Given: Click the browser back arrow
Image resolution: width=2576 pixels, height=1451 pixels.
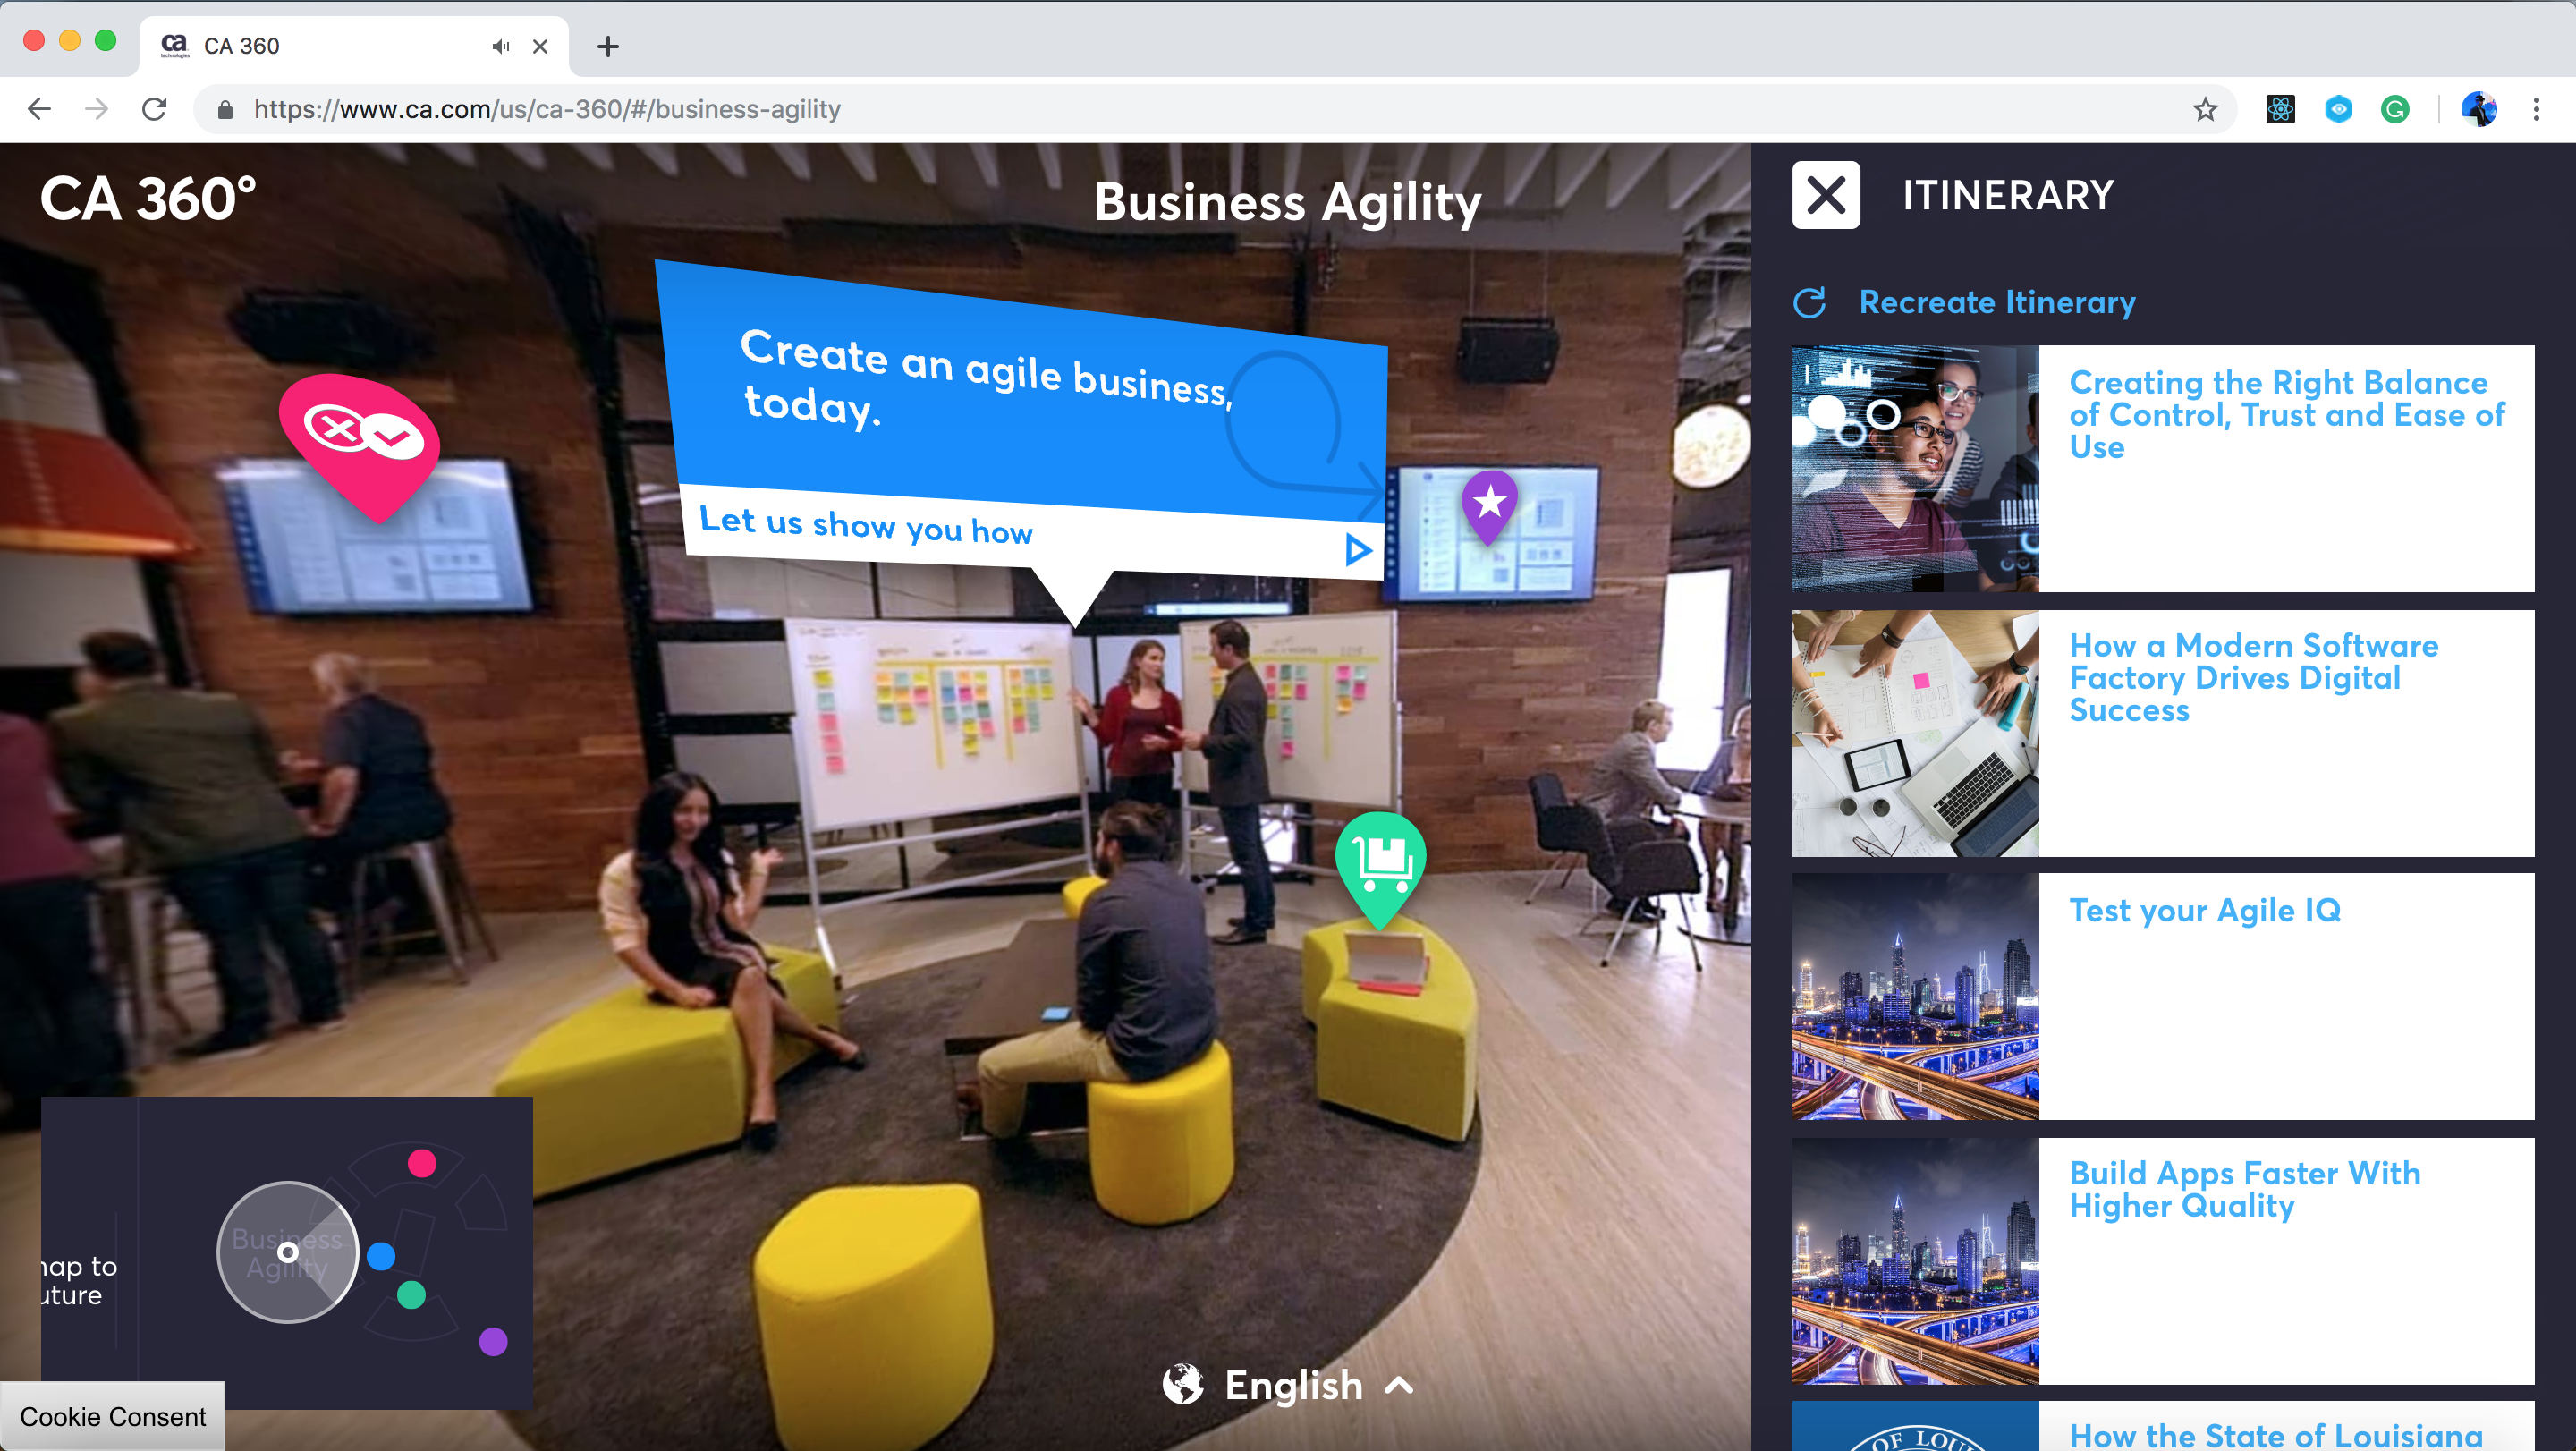Looking at the screenshot, I should pos(39,109).
